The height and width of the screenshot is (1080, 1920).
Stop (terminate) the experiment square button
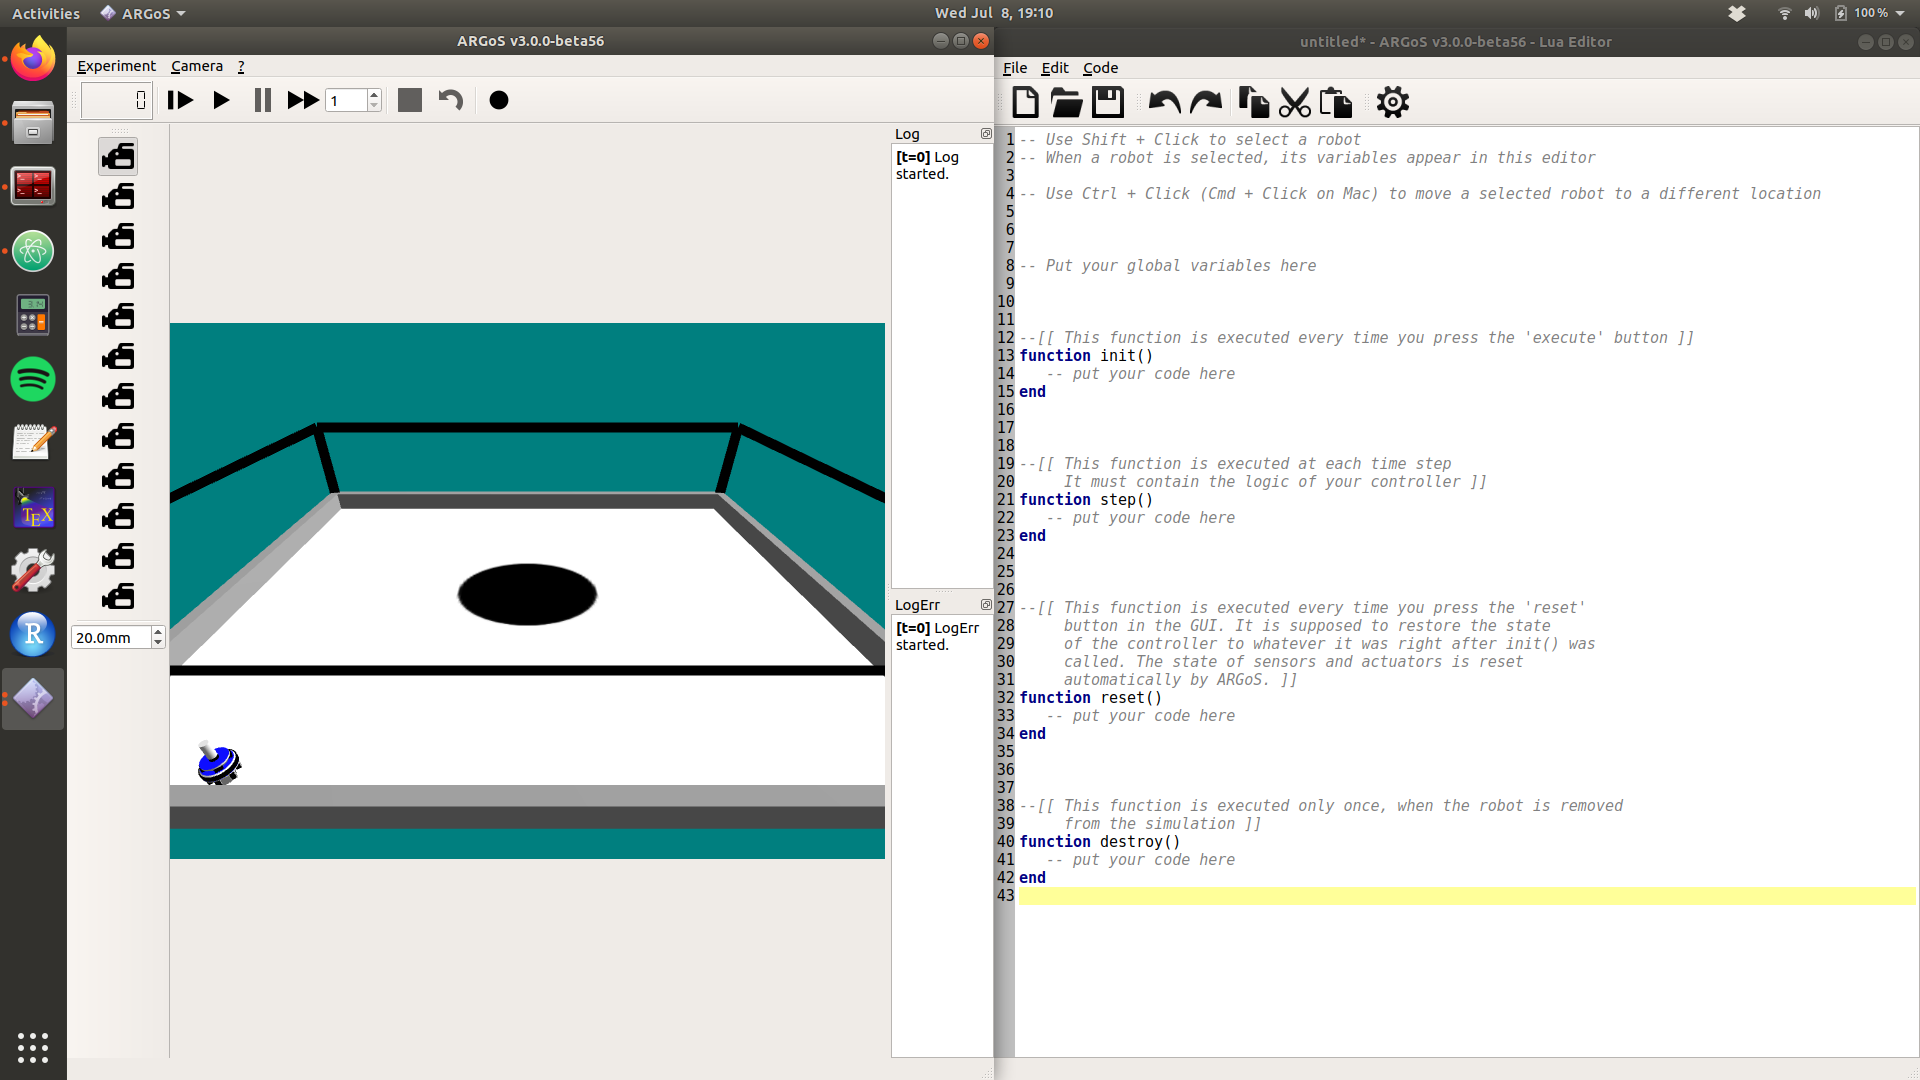point(410,100)
